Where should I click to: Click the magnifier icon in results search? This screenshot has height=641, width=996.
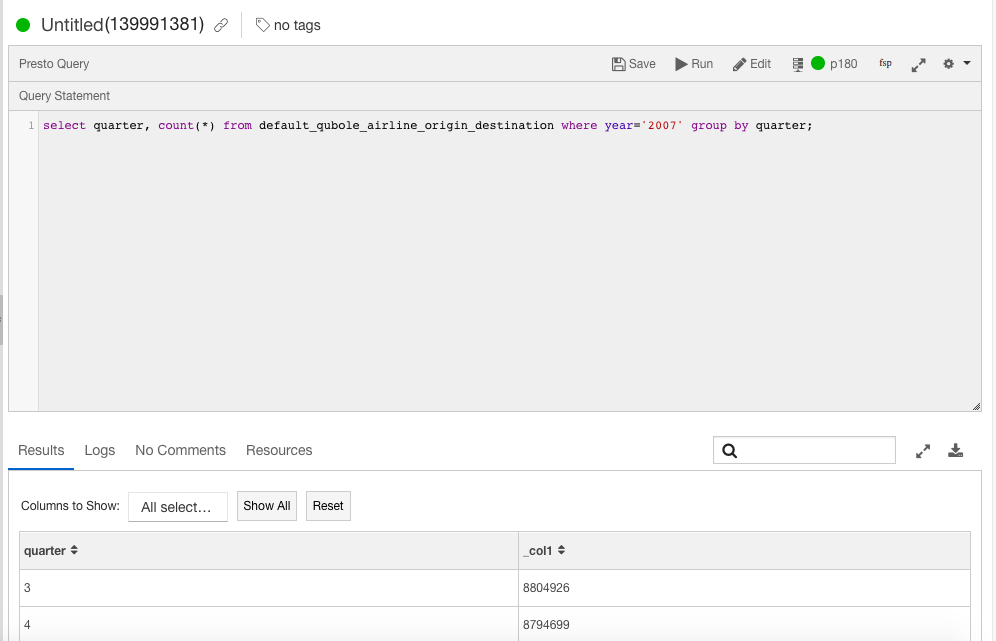[730, 450]
